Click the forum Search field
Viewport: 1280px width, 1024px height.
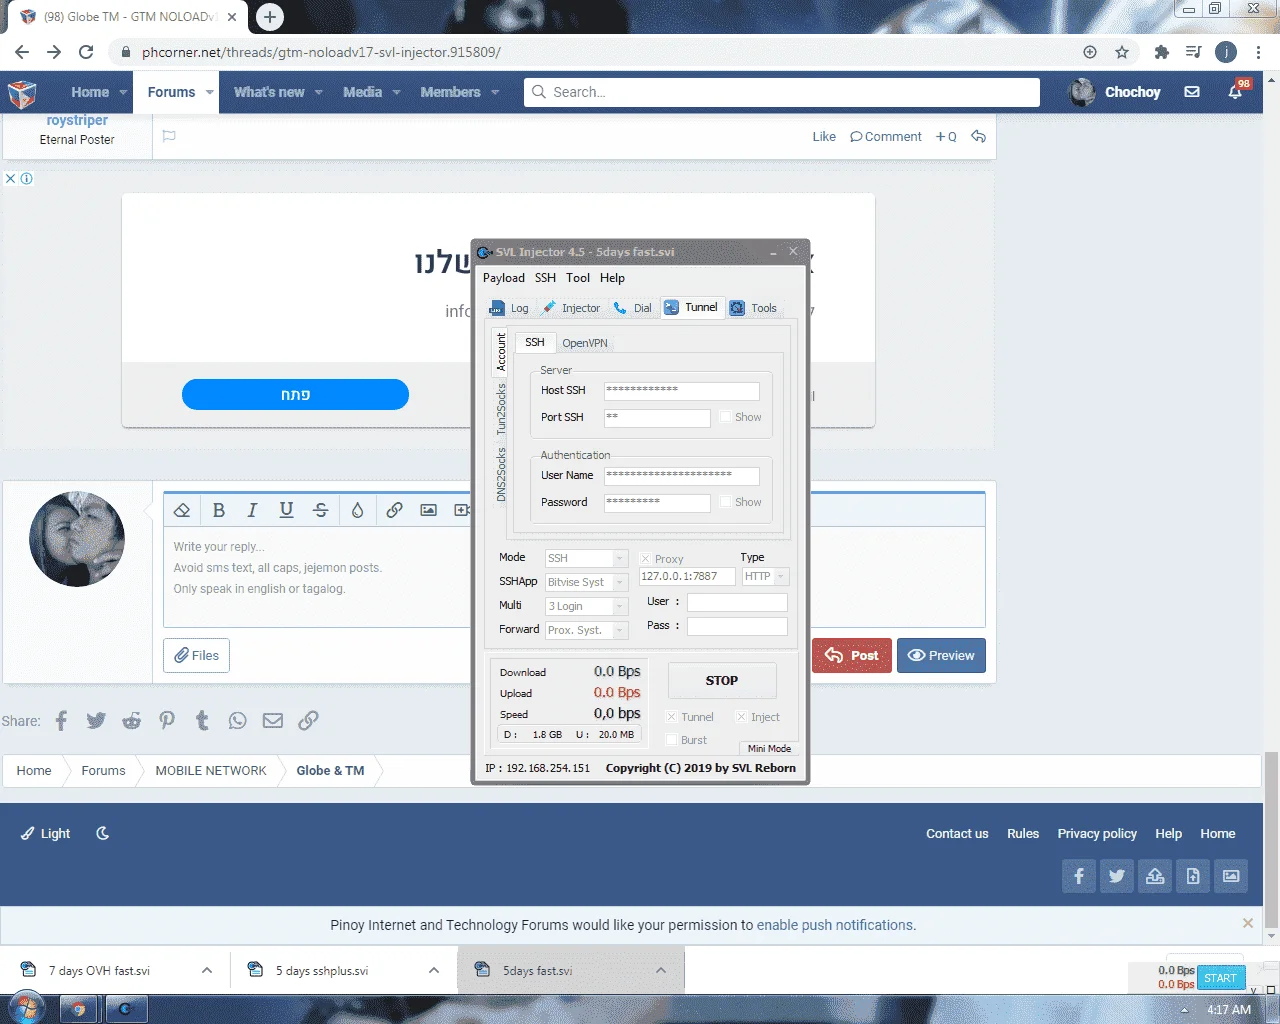point(782,92)
